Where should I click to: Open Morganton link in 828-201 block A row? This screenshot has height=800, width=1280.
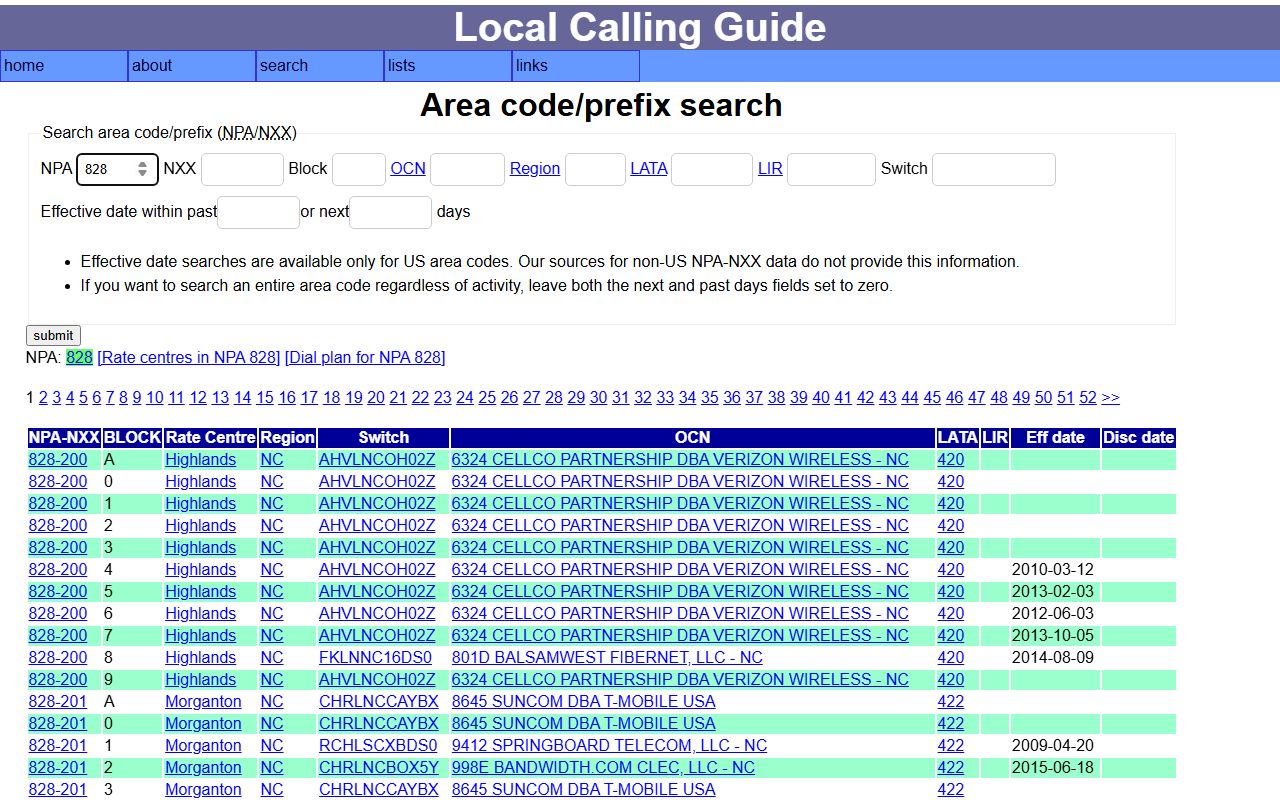pos(203,702)
